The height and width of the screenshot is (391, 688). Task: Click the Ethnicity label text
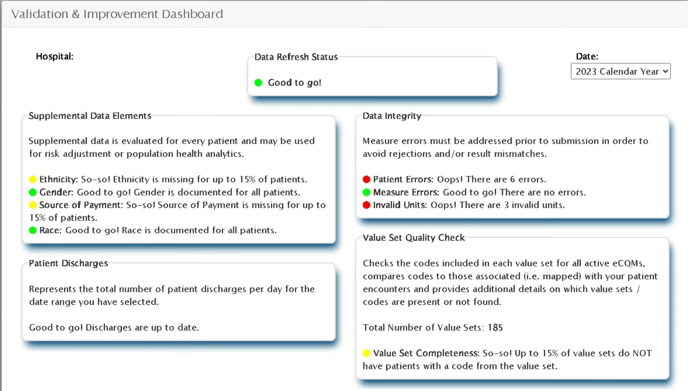coord(59,179)
